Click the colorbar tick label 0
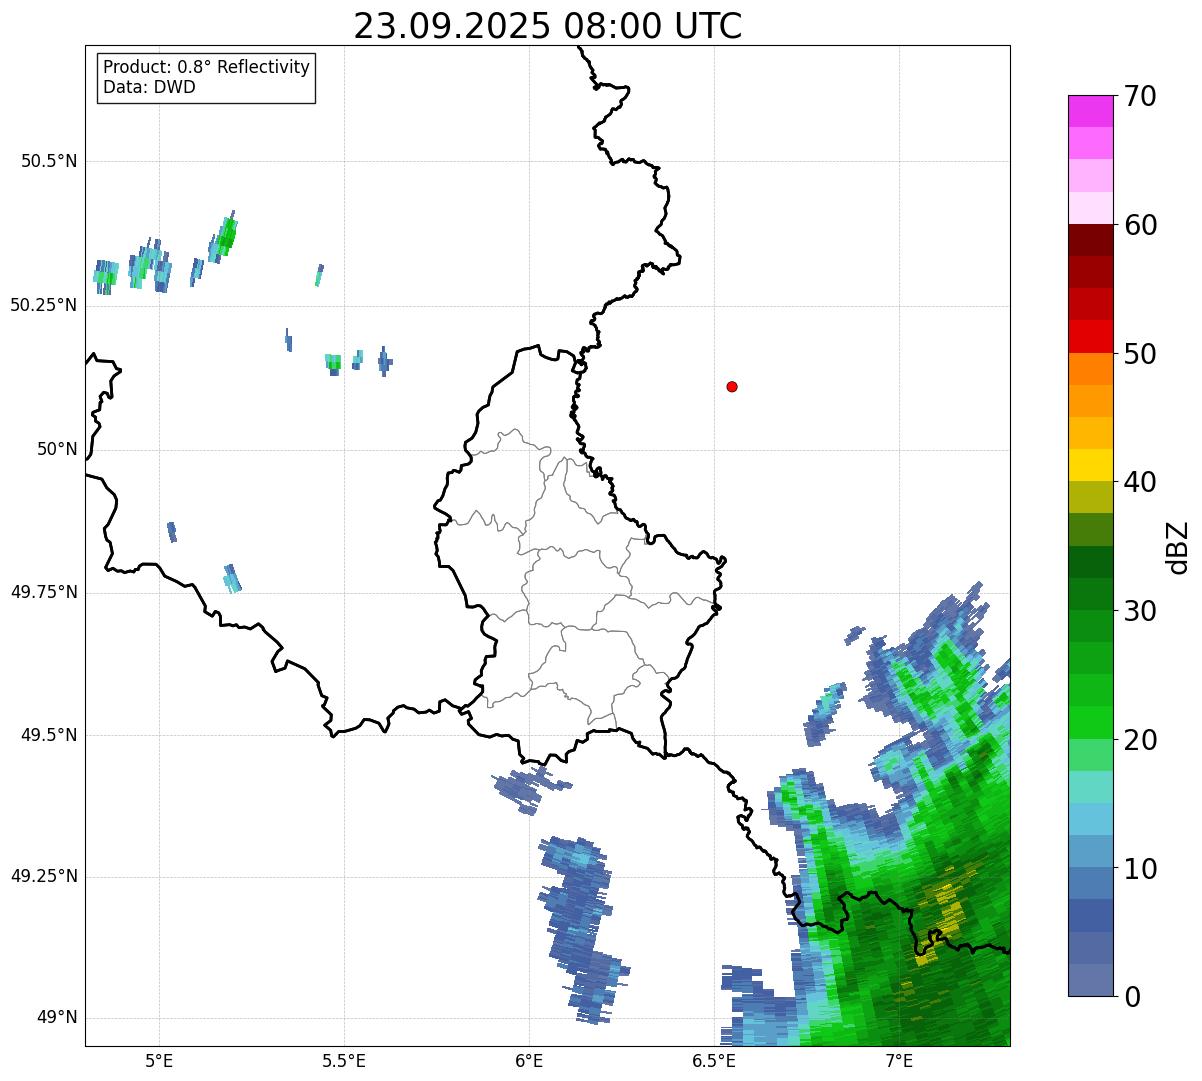 coord(1132,997)
